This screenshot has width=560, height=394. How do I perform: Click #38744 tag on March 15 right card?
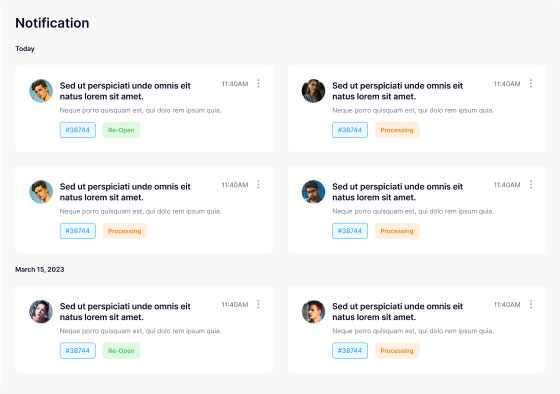tap(350, 351)
